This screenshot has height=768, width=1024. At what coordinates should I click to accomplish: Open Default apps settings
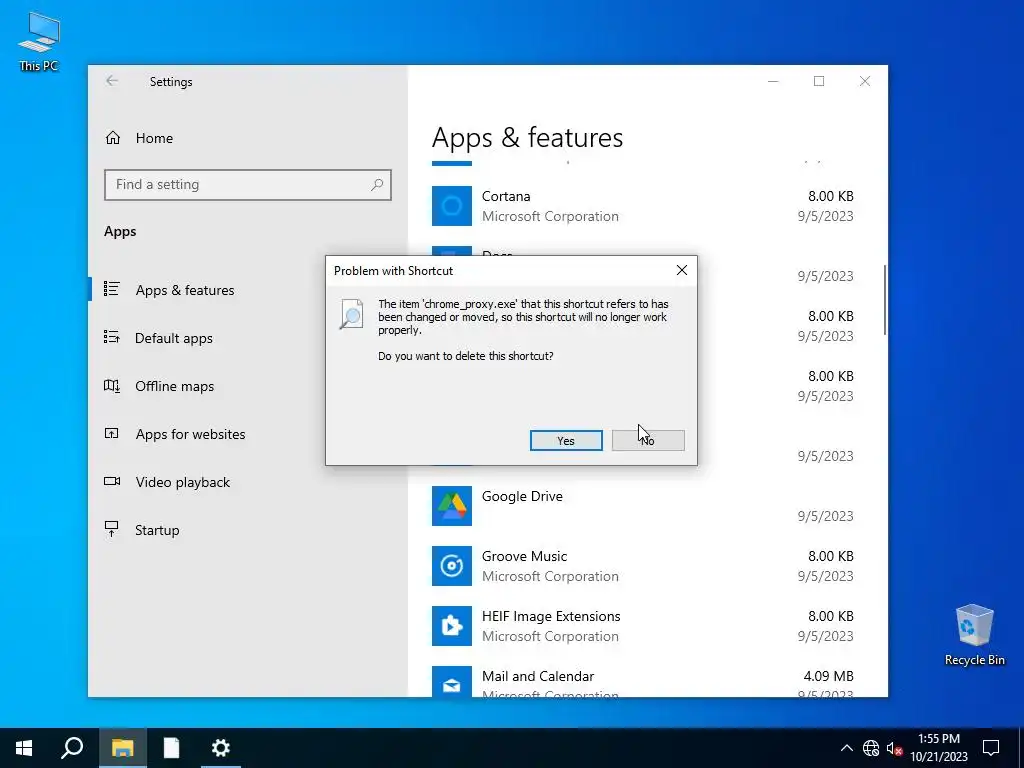click(174, 338)
